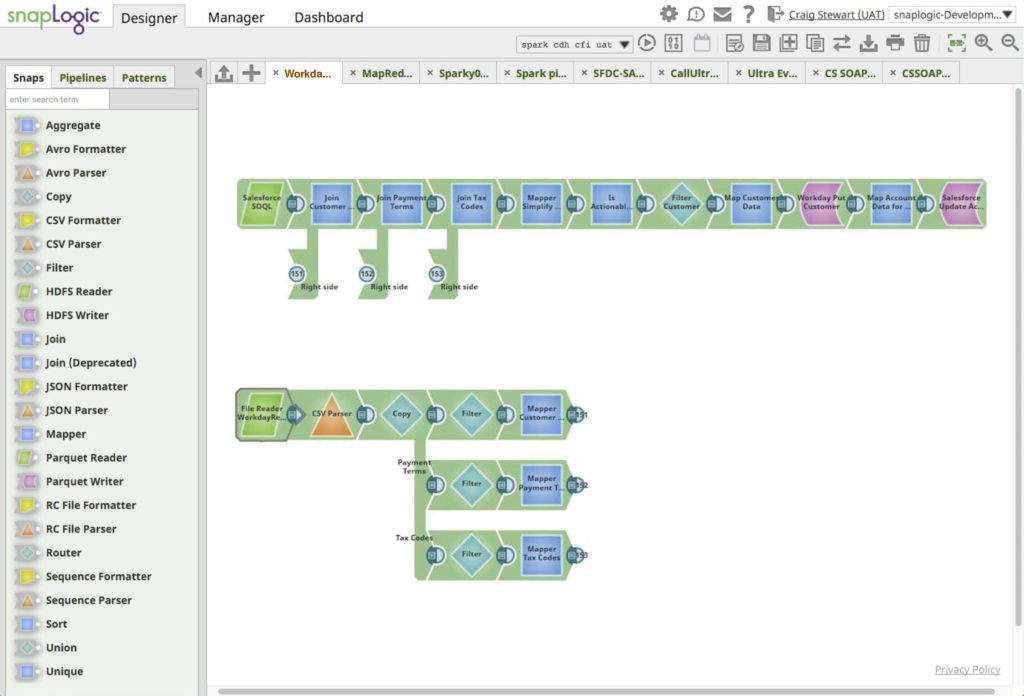1024x696 pixels.
Task: Close the Spark pi... pipeline tab
Action: (x=507, y=72)
